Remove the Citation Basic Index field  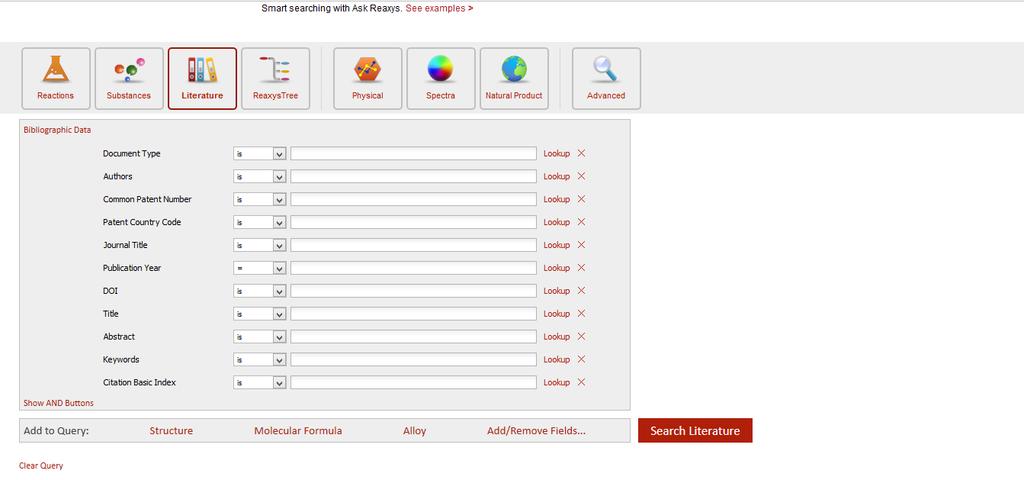click(581, 382)
